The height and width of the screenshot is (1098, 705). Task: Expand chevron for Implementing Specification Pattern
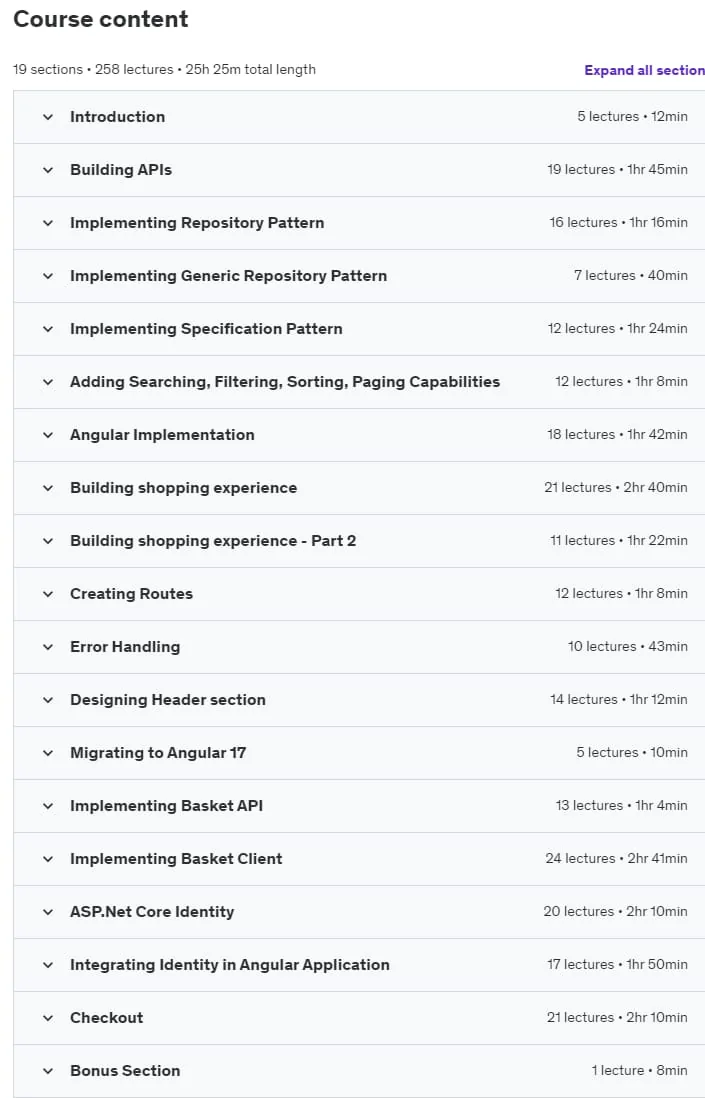point(48,329)
